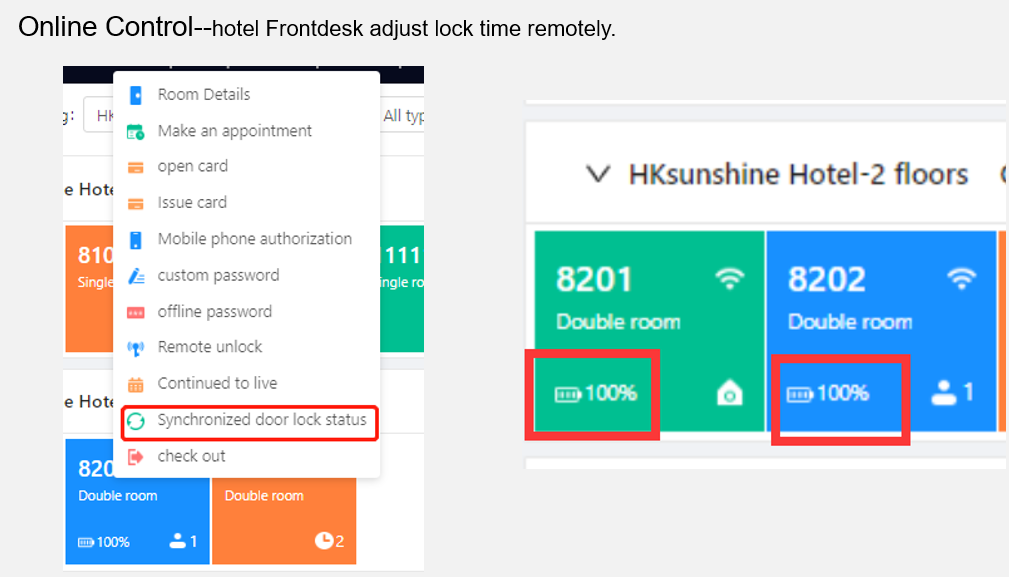
Task: Select "Make an appointment" from the context menu
Action: click(234, 131)
